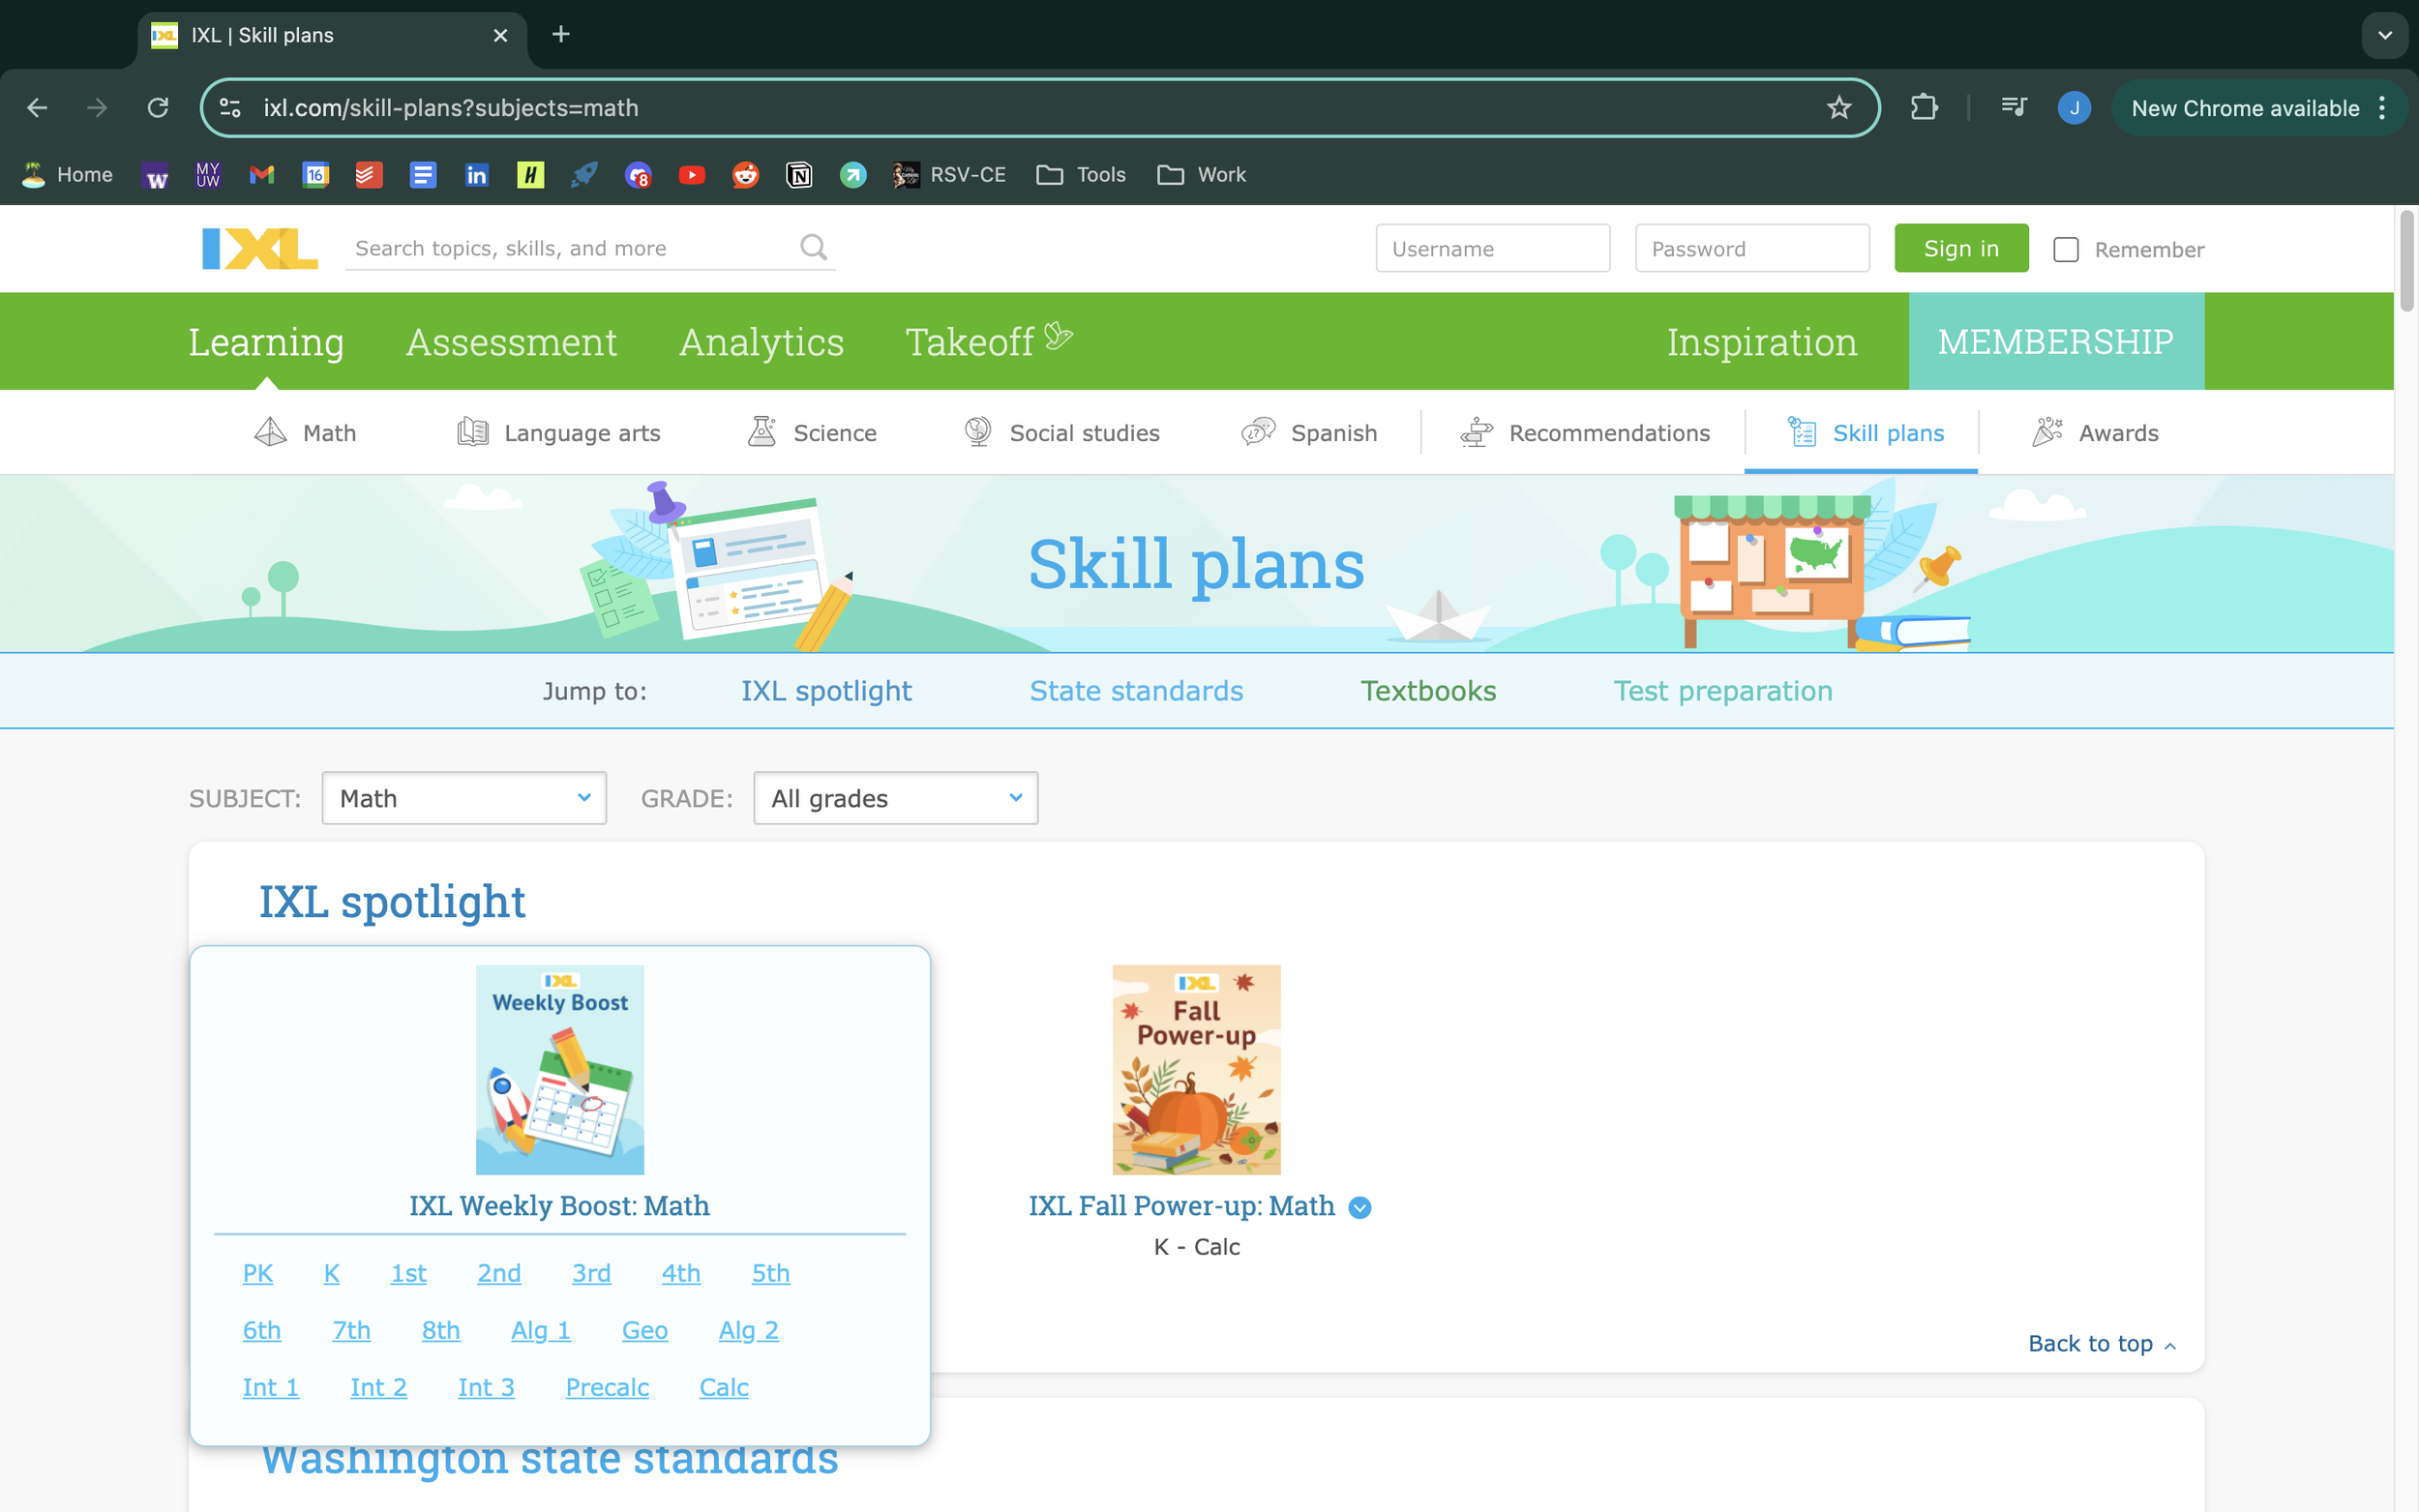Open the Fall Power-up thumbnail
Screen dimensions: 2419x1512
point(1196,1069)
